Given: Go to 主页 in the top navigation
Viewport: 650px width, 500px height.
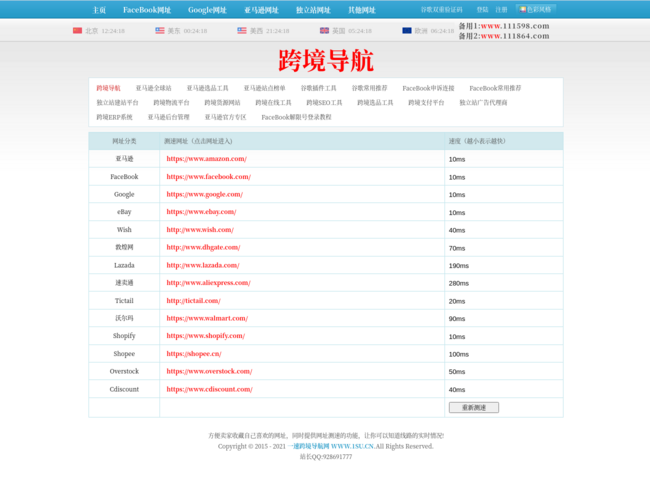Looking at the screenshot, I should pyautogui.click(x=99, y=10).
